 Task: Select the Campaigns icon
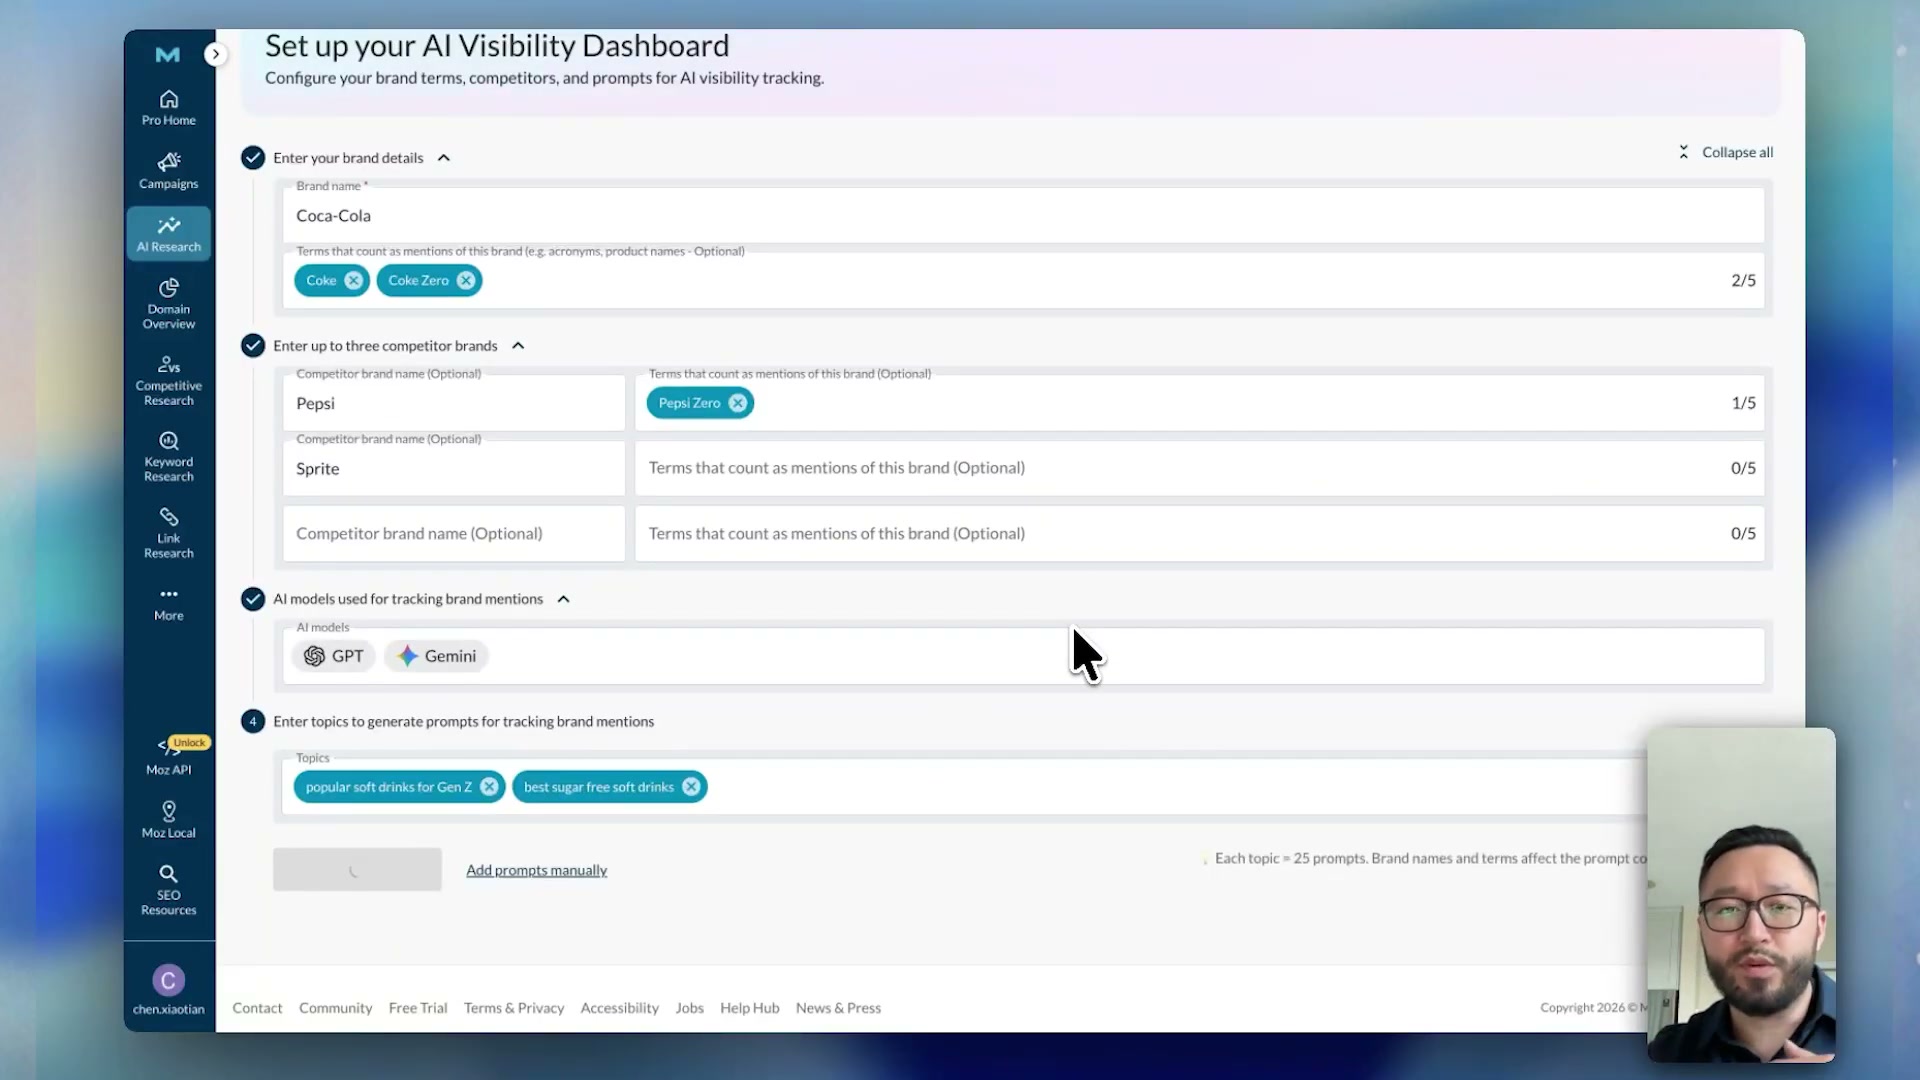(x=168, y=169)
